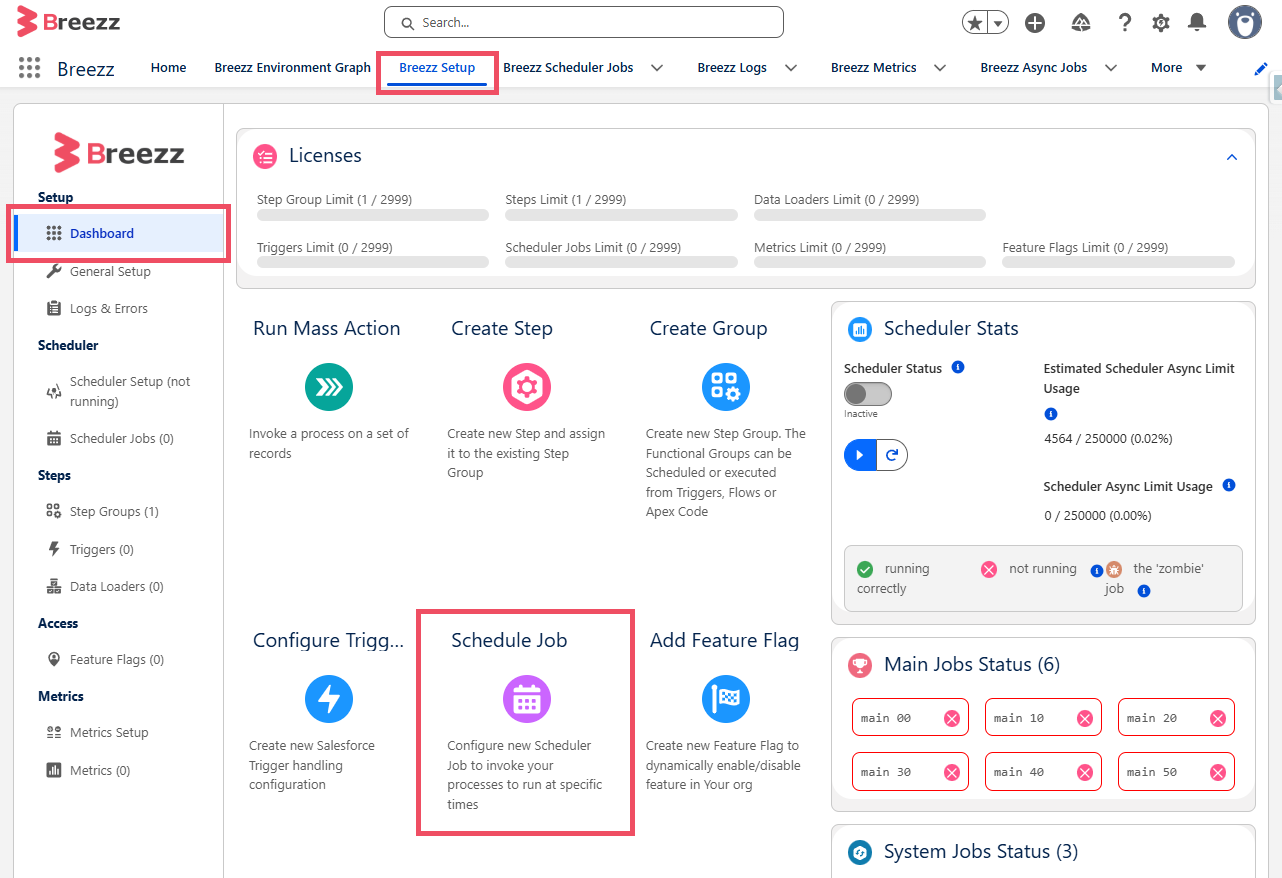1282x878 pixels.
Task: Select the Breezz Setup tab
Action: pyautogui.click(x=437, y=68)
